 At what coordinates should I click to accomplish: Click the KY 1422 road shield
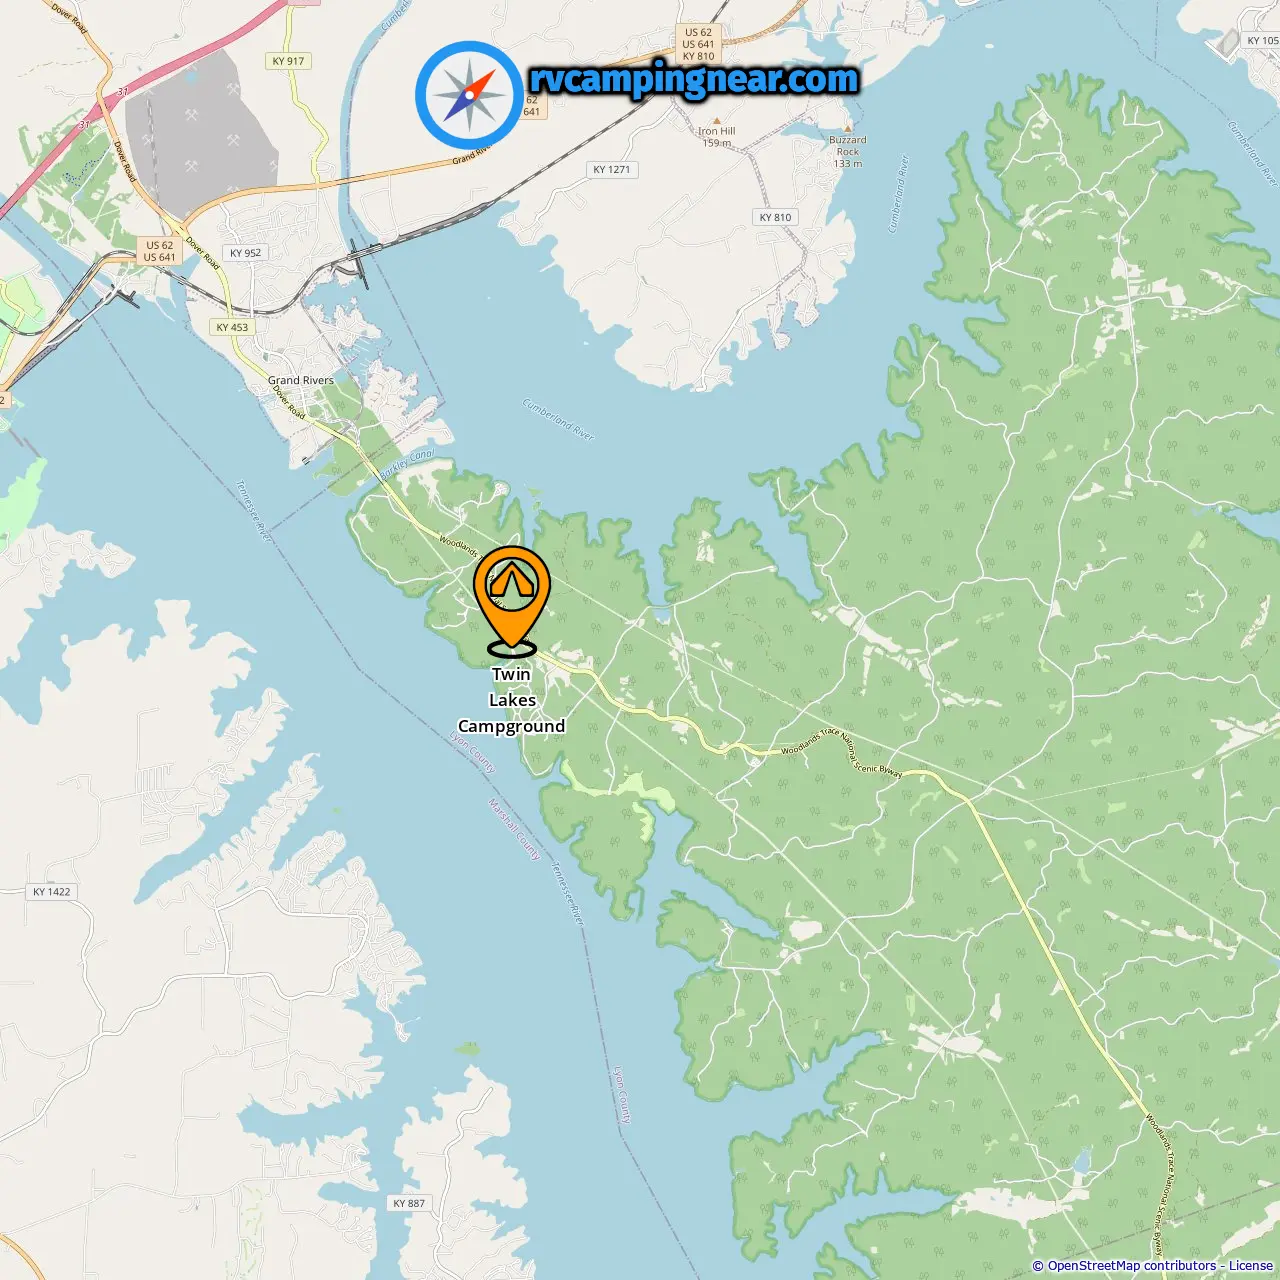[x=52, y=891]
